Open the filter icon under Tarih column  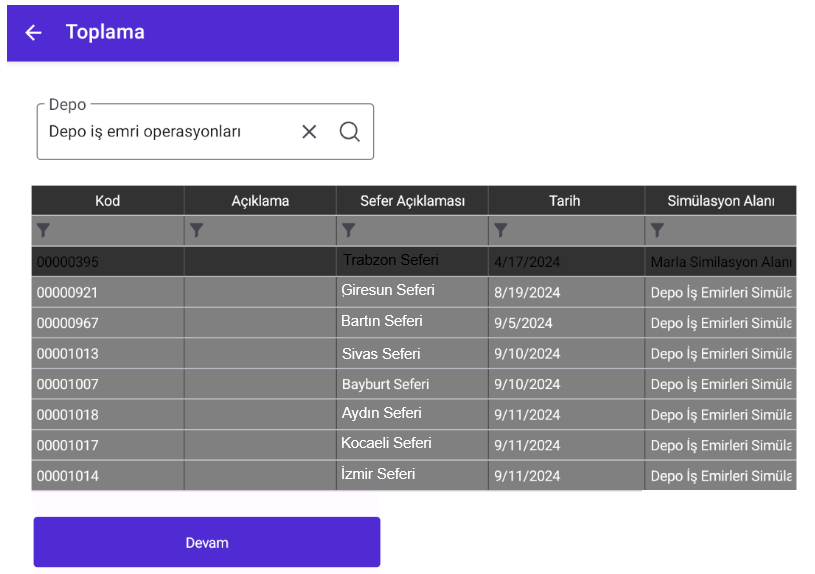[501, 230]
